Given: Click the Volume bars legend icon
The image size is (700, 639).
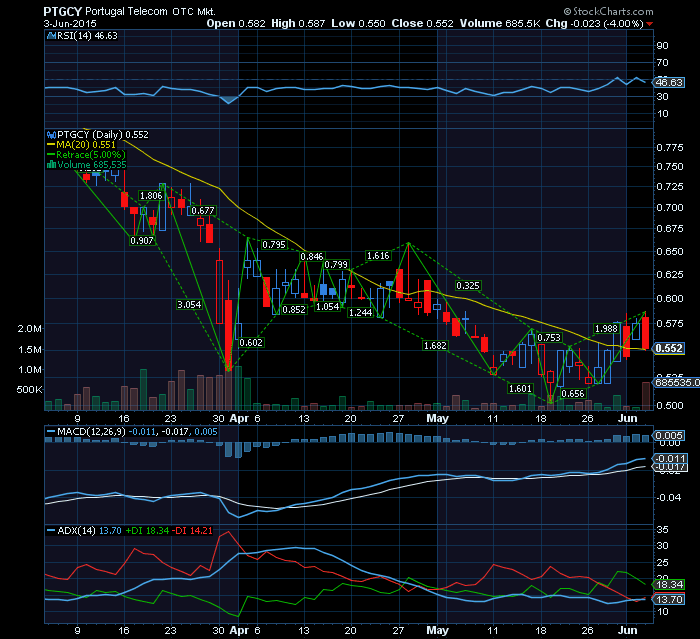Looking at the screenshot, I should click(x=51, y=165).
